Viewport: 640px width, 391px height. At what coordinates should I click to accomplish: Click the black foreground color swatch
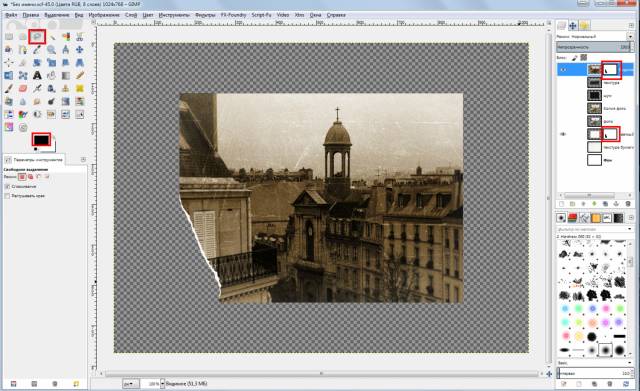point(41,140)
